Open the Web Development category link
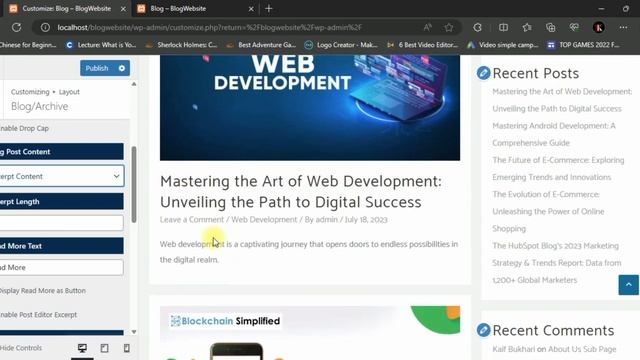 (x=264, y=220)
